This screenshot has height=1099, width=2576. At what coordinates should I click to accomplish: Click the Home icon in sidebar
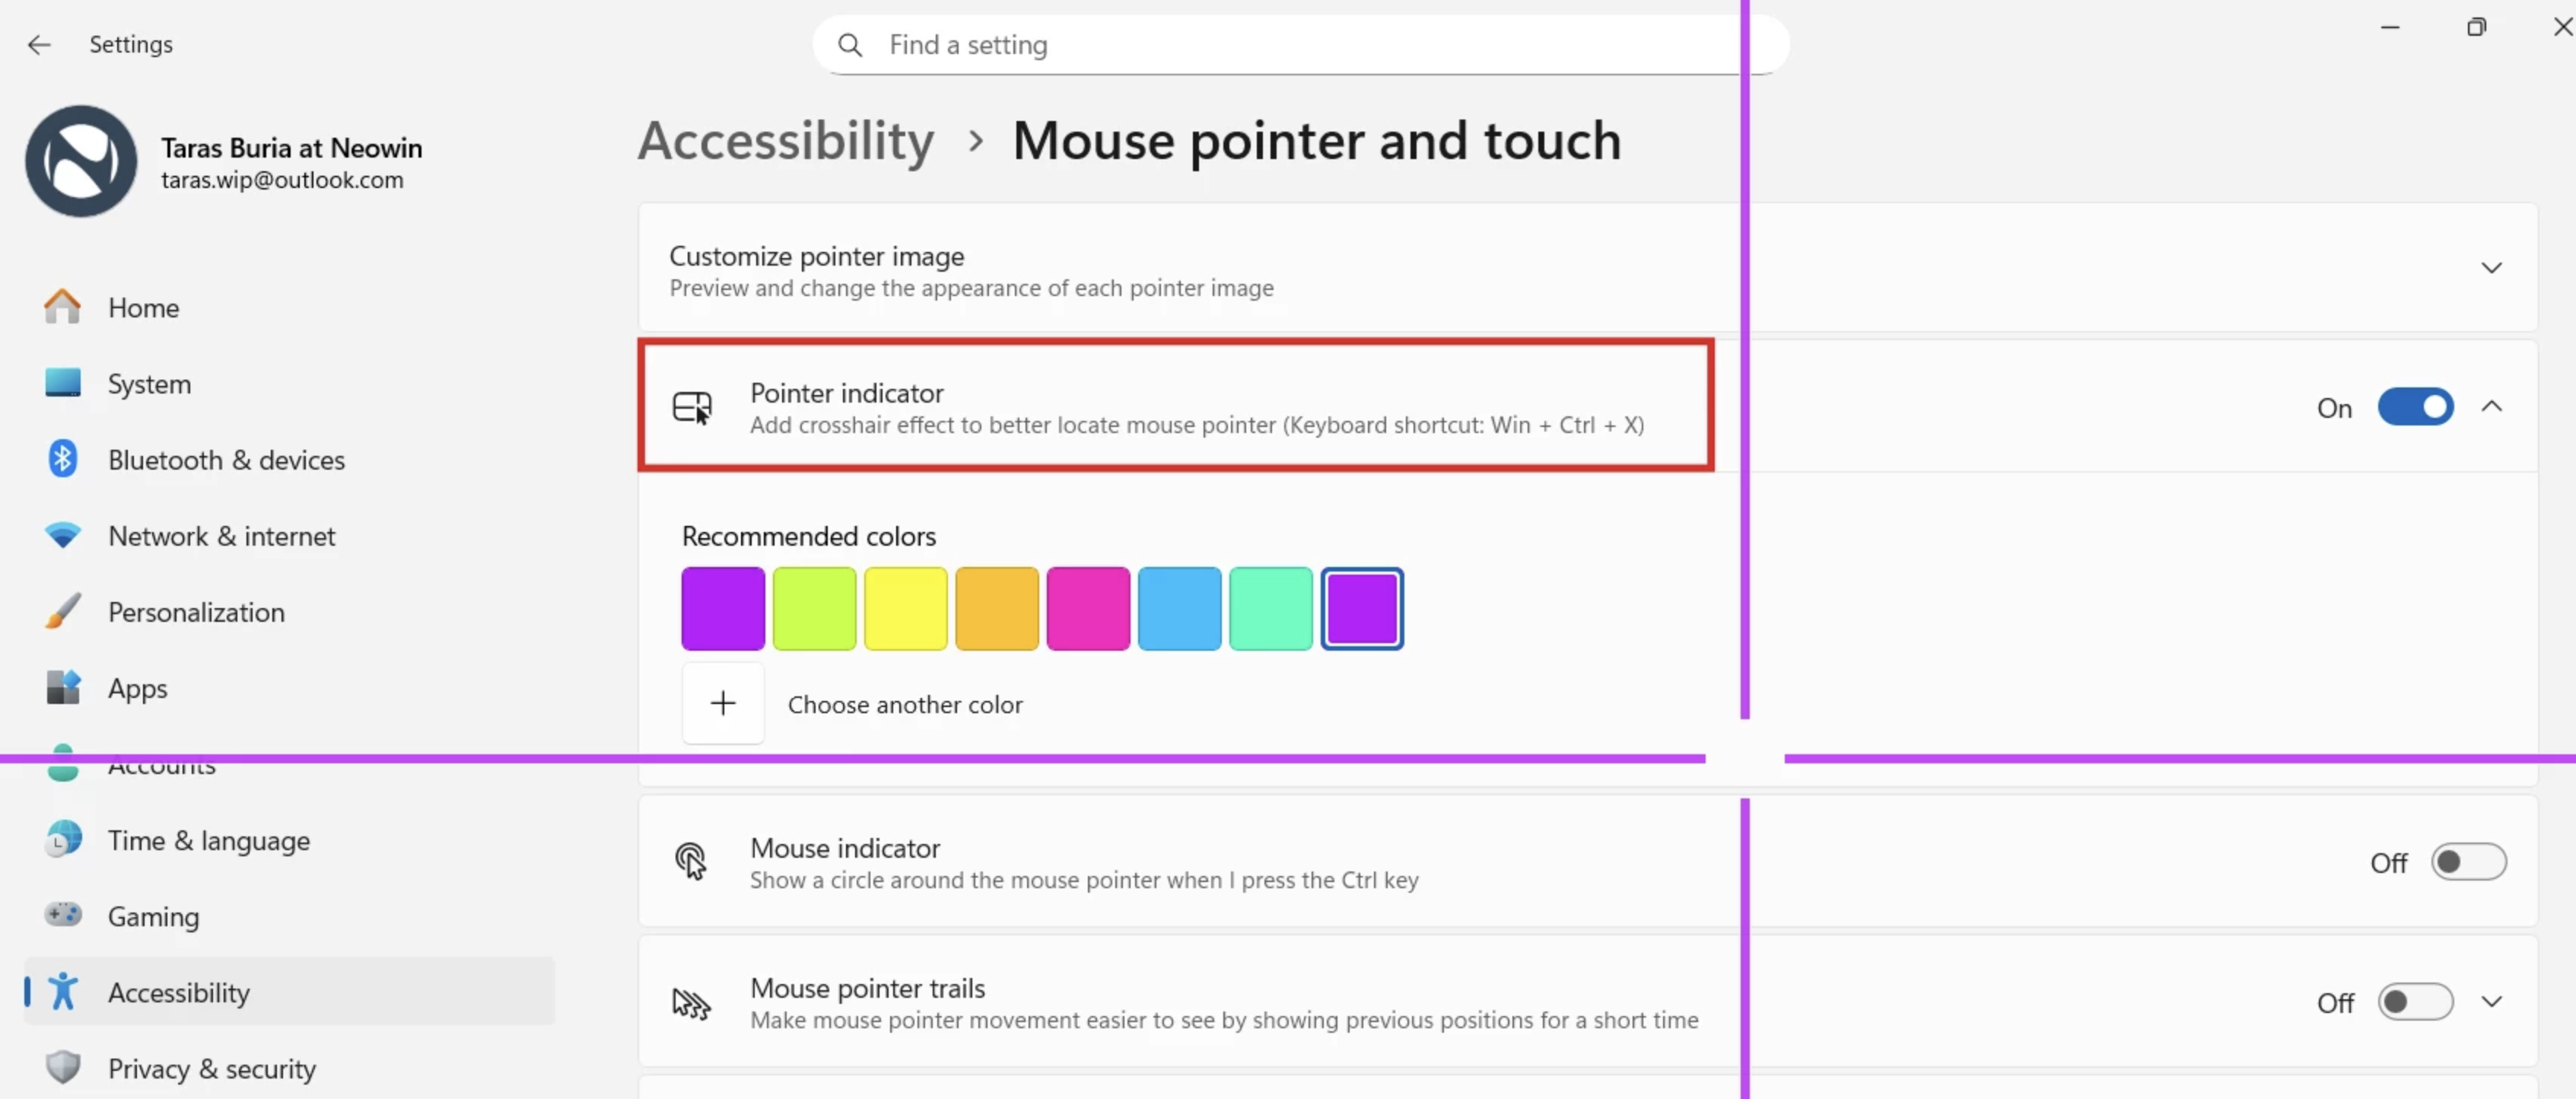(62, 307)
